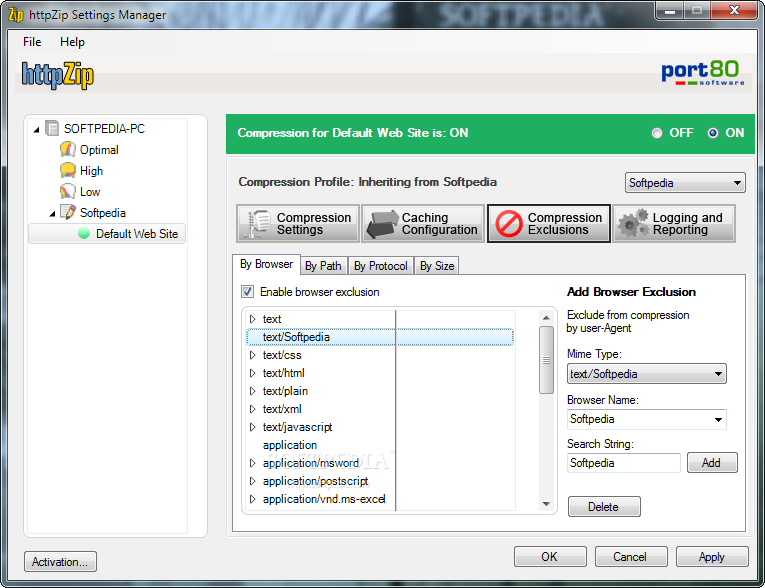Expand the text/plain node
The width and height of the screenshot is (765, 588).
pos(252,391)
